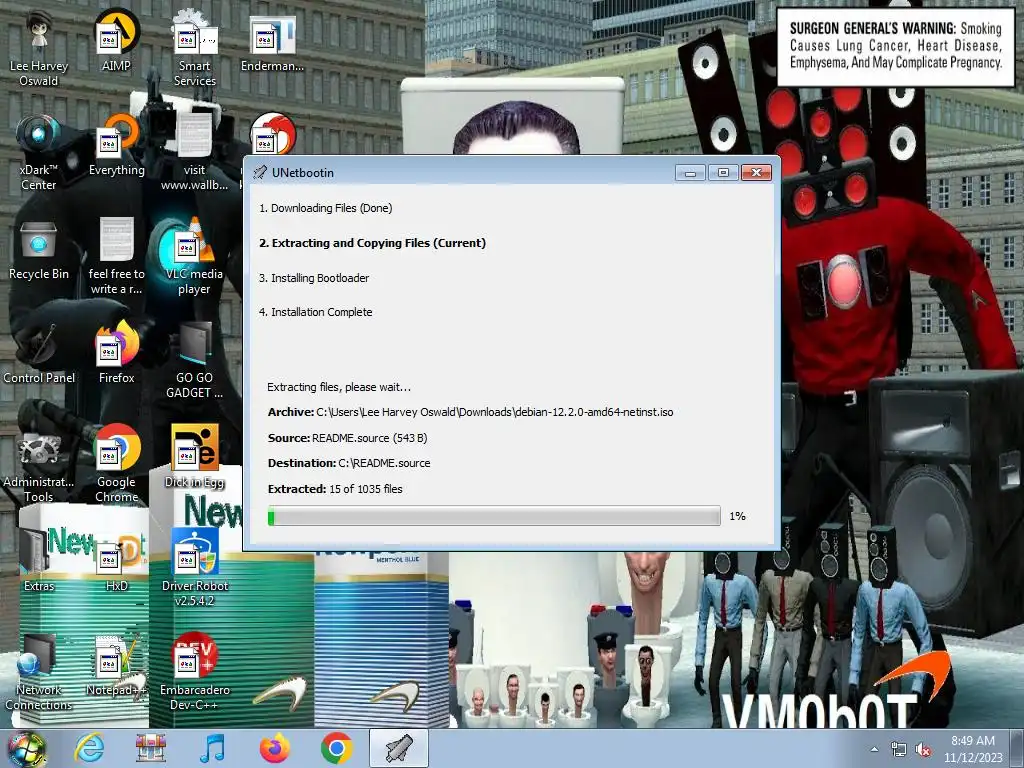Close the UNetbootin window
Viewport: 1024px width, 768px height.
(x=756, y=172)
